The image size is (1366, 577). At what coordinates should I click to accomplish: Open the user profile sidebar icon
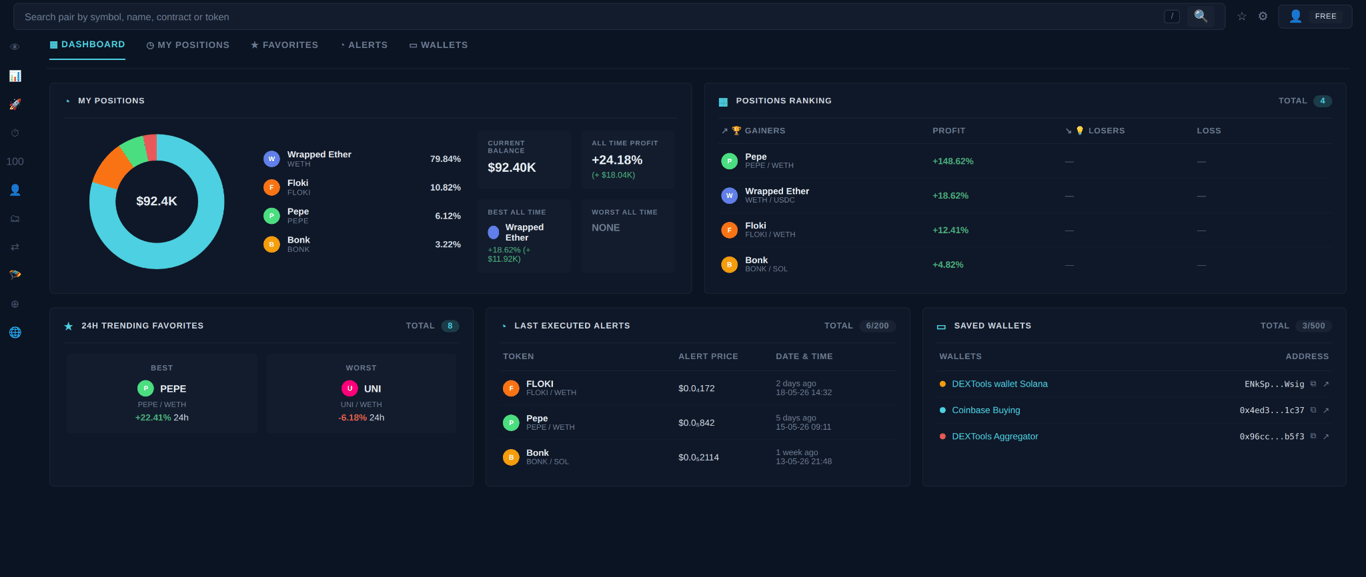[15, 190]
